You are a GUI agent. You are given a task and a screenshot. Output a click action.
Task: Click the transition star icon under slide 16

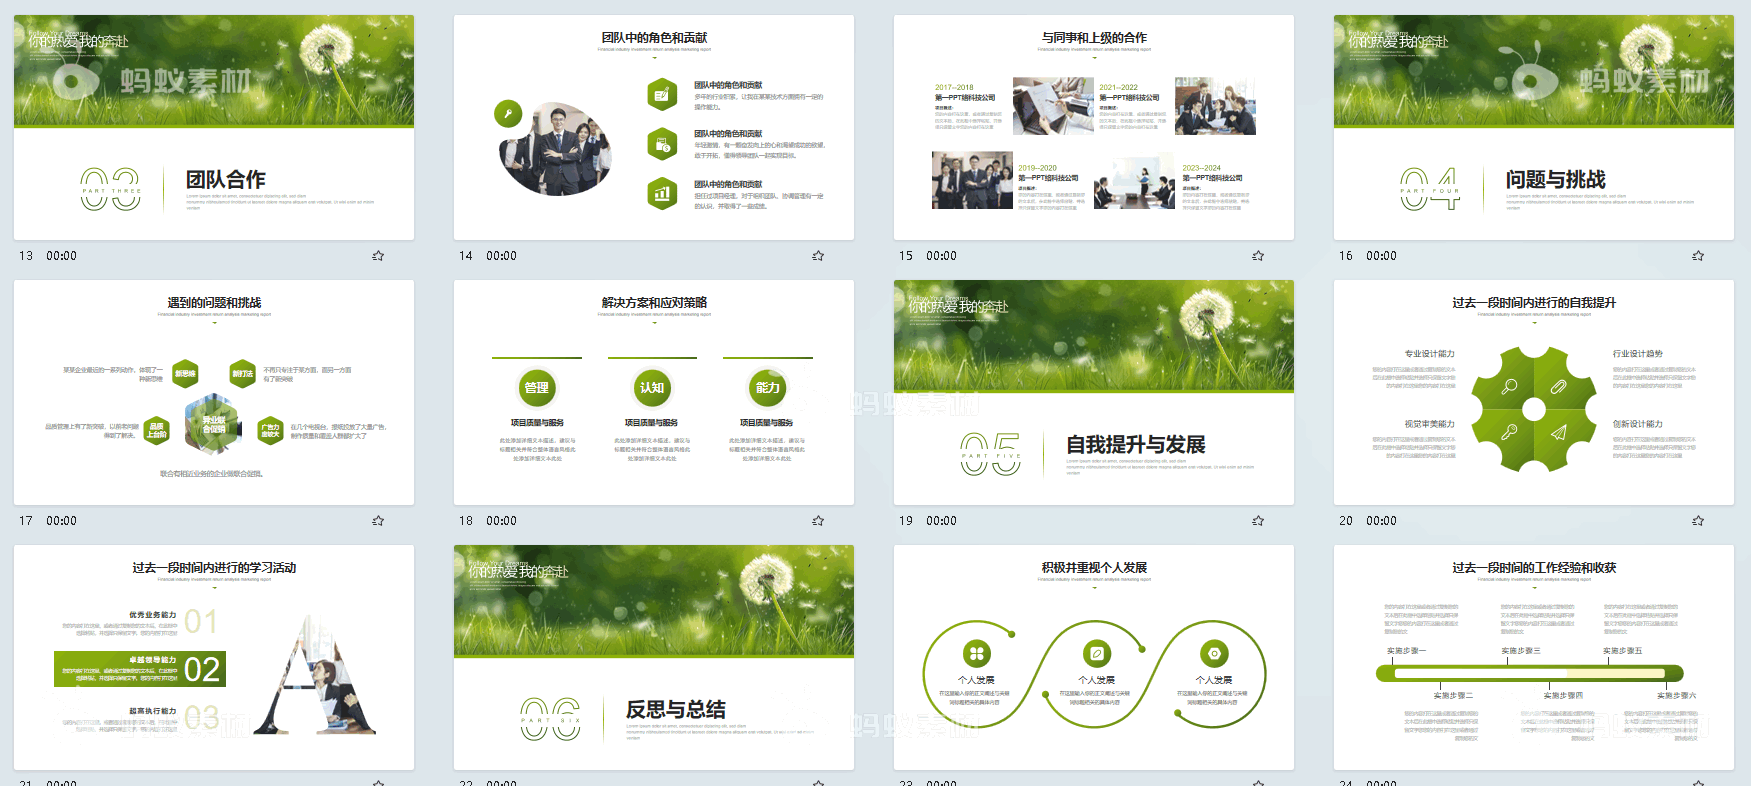pyautogui.click(x=1698, y=256)
